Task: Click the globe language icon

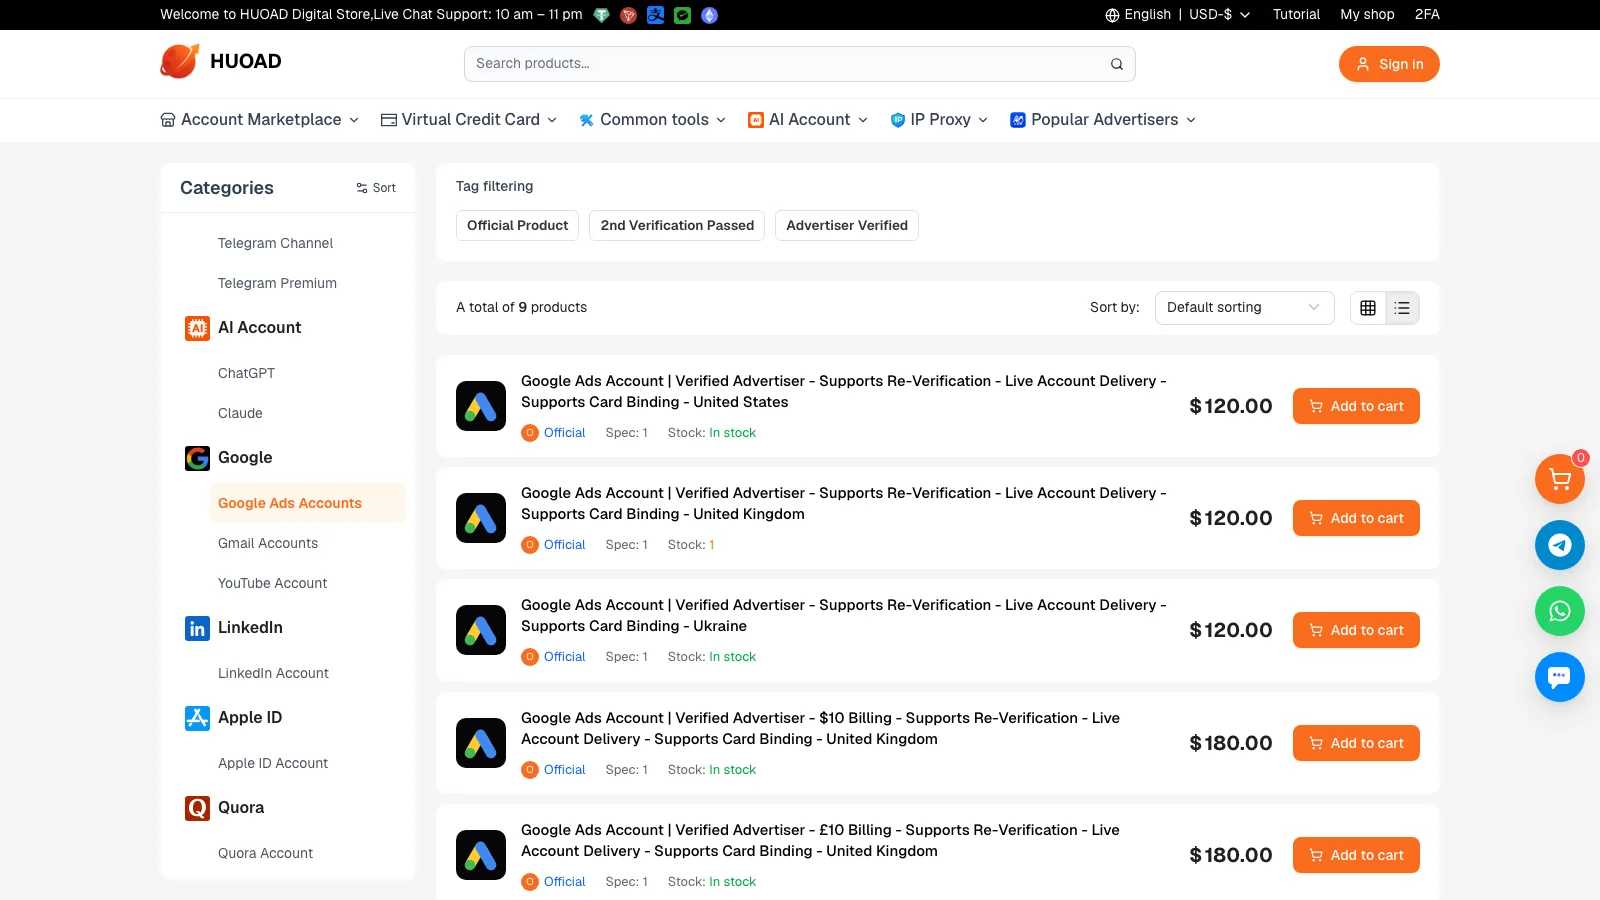Action: click(1112, 15)
